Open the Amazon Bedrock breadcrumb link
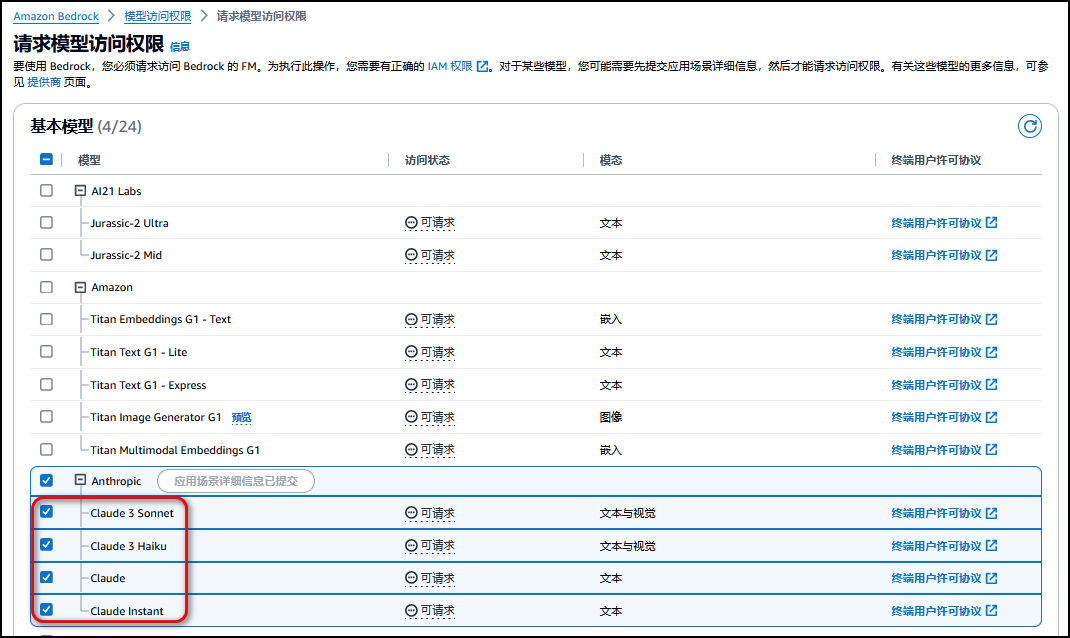1070x638 pixels. pyautogui.click(x=56, y=16)
